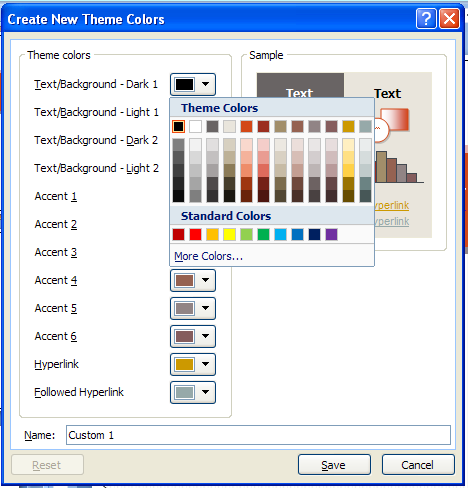Pick the light beige theme color swatch
This screenshot has height=488, width=468.
tap(229, 127)
